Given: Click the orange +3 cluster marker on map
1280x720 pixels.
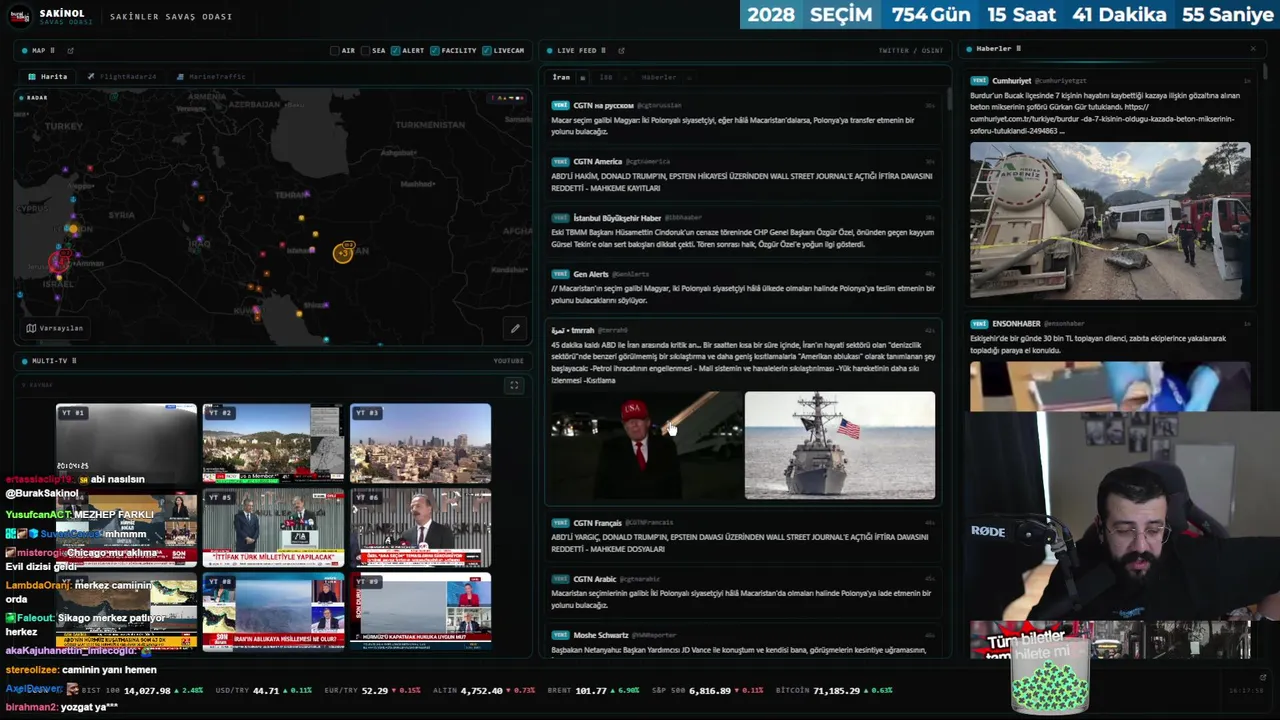Looking at the screenshot, I should point(343,253).
